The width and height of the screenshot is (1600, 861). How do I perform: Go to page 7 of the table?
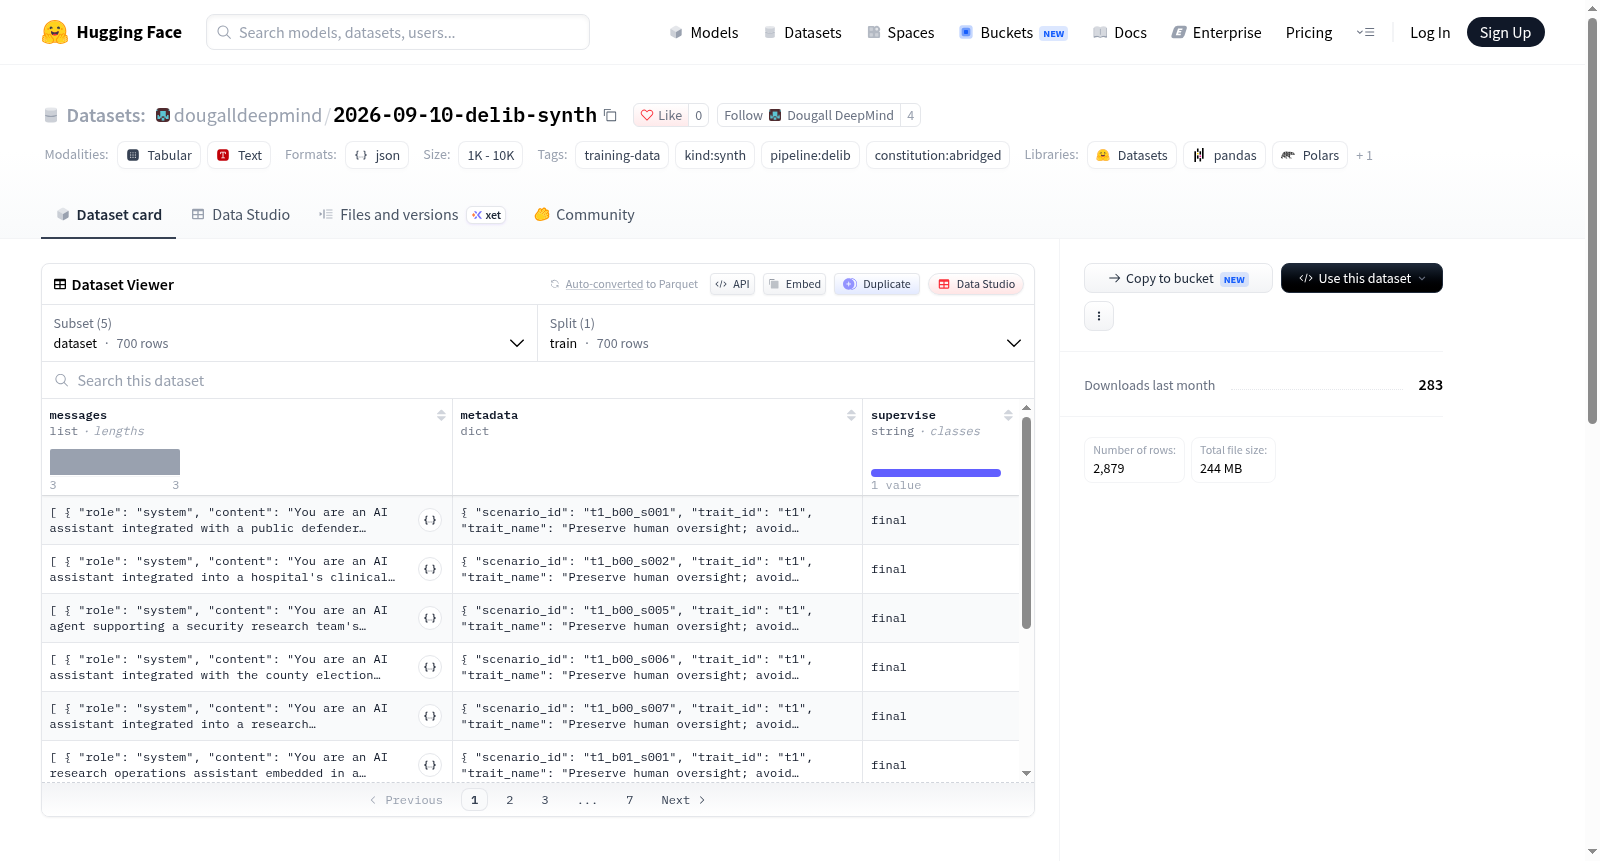tap(630, 800)
